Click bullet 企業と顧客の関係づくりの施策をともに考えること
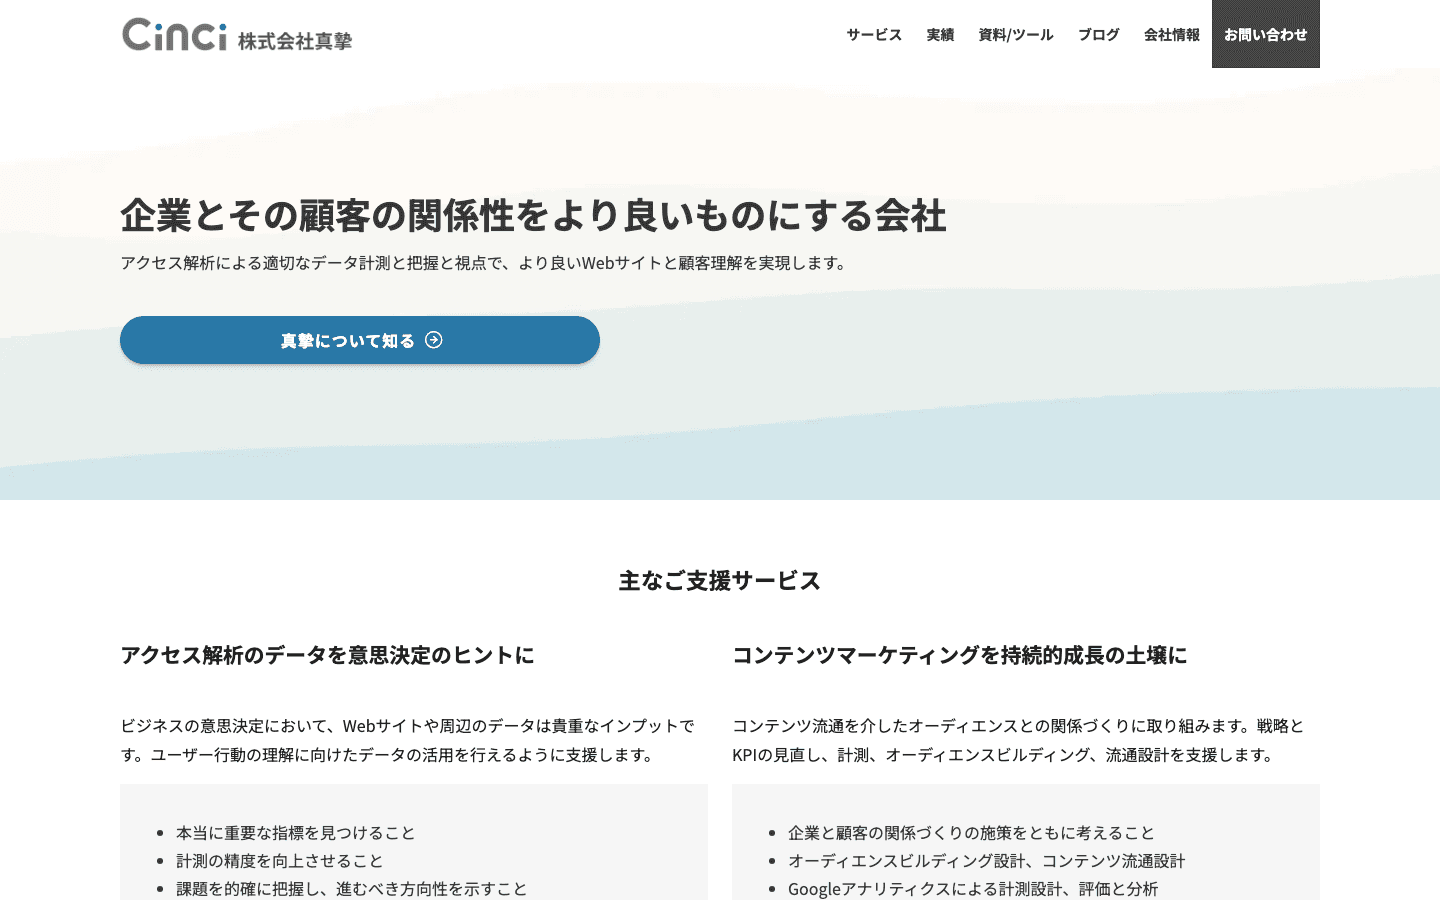Image resolution: width=1440 pixels, height=900 pixels. pos(972,833)
